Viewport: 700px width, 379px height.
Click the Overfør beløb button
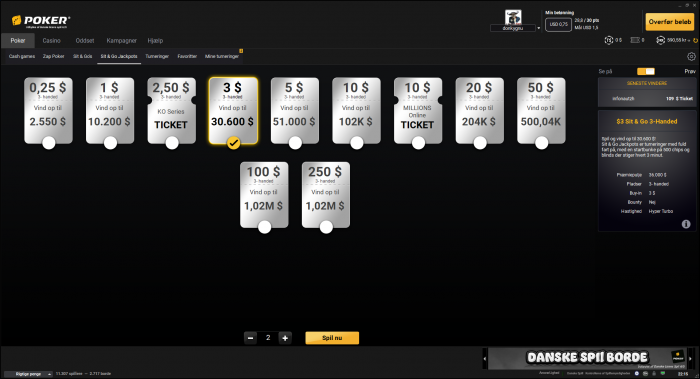[670, 21]
